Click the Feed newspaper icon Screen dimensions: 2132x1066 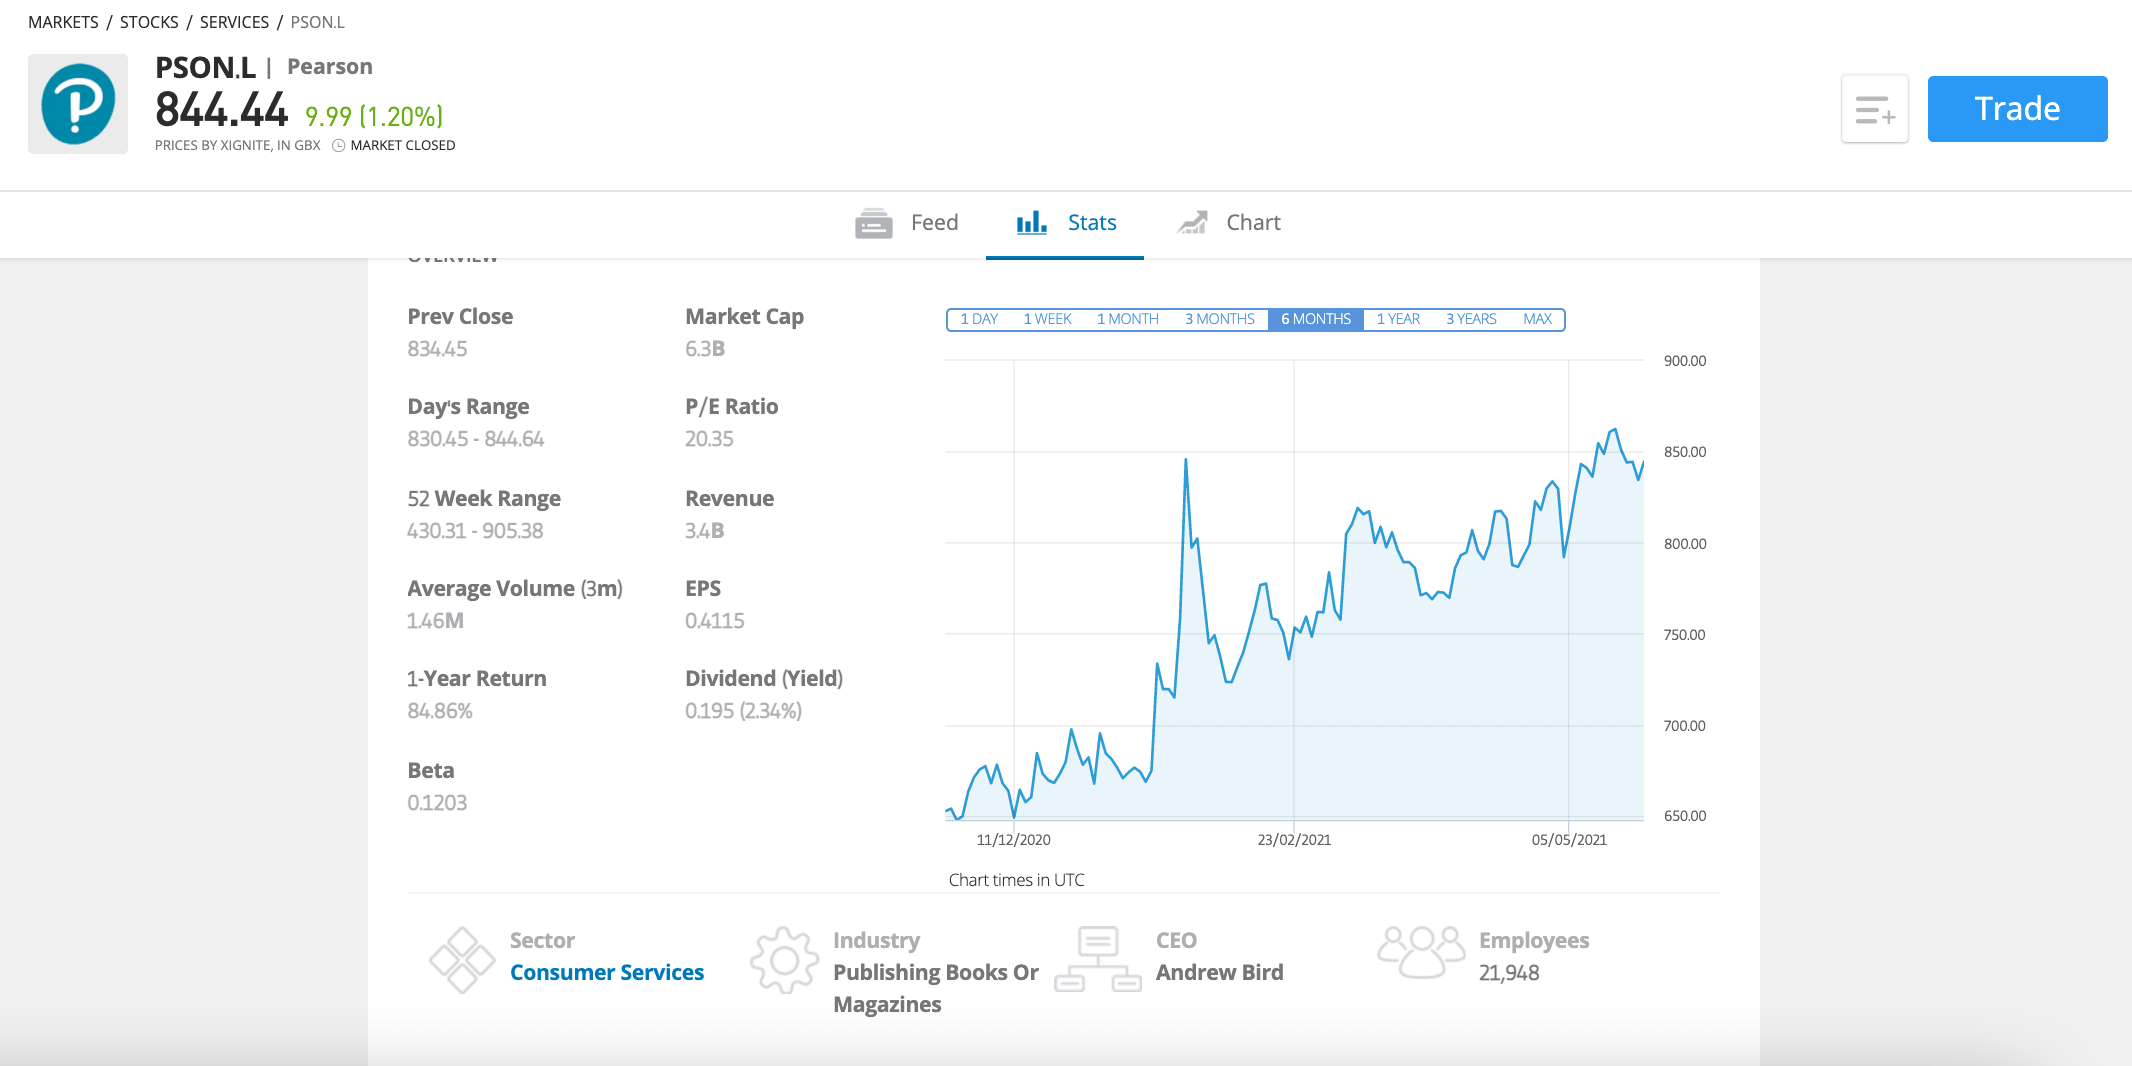click(x=874, y=223)
